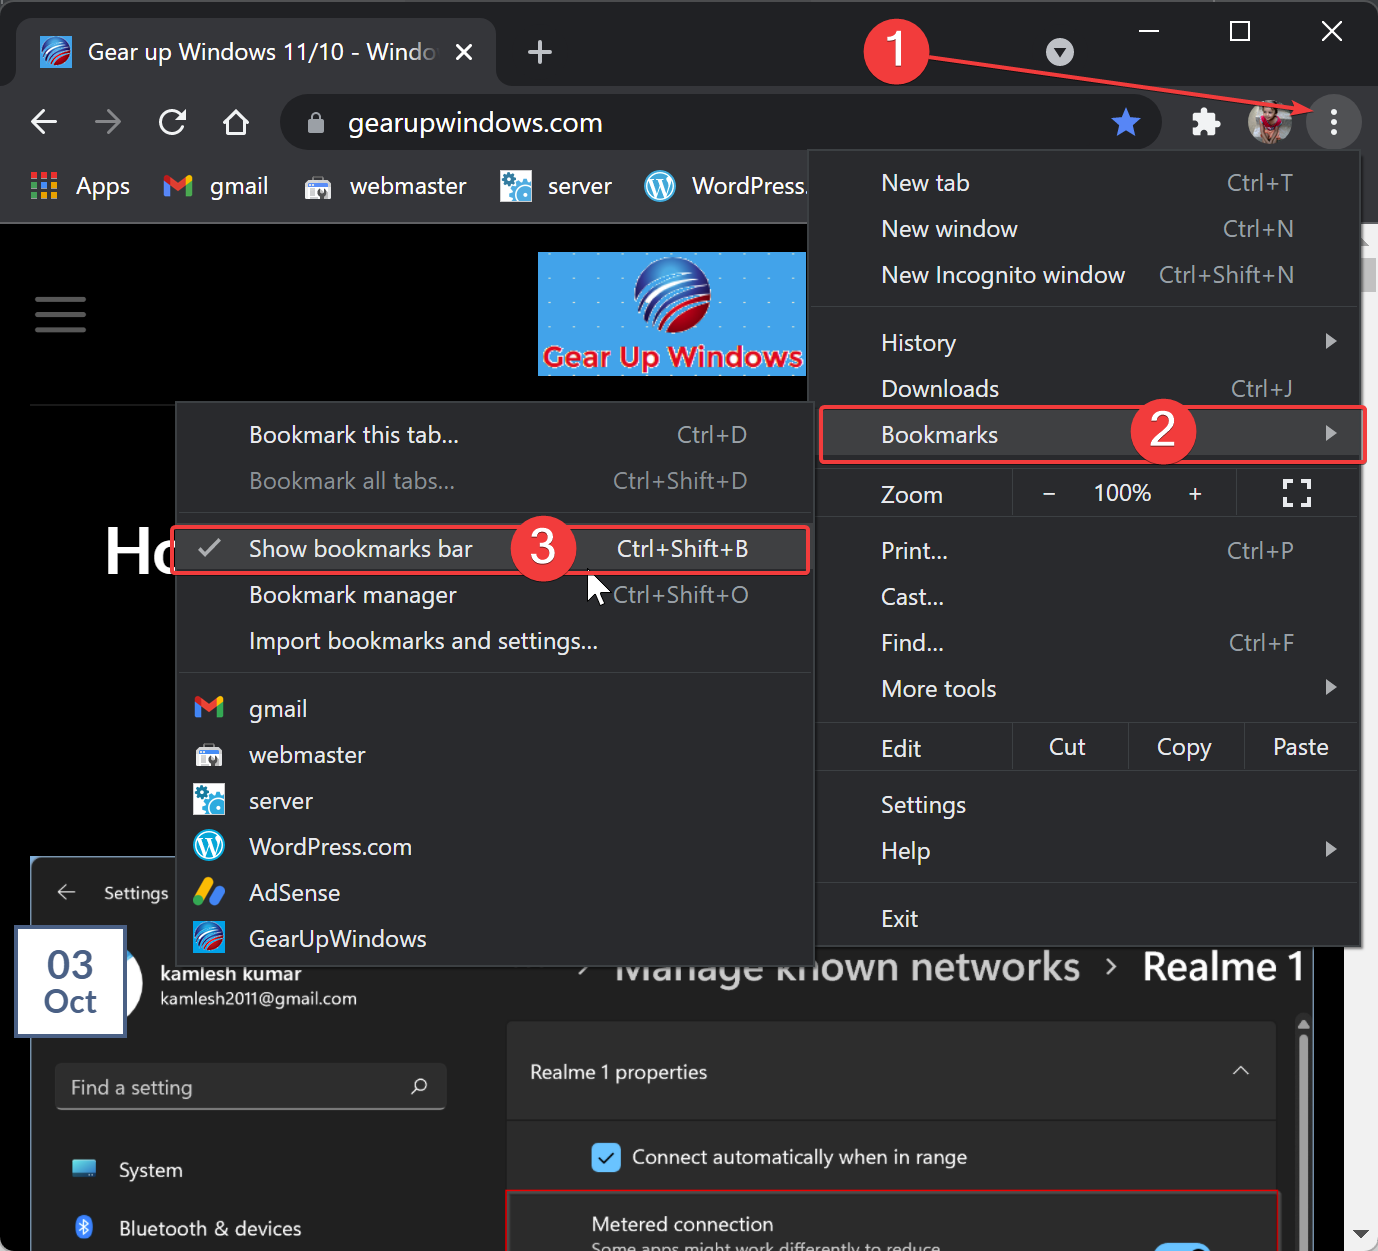Go to the home page button
1378x1251 pixels.
pyautogui.click(x=236, y=122)
